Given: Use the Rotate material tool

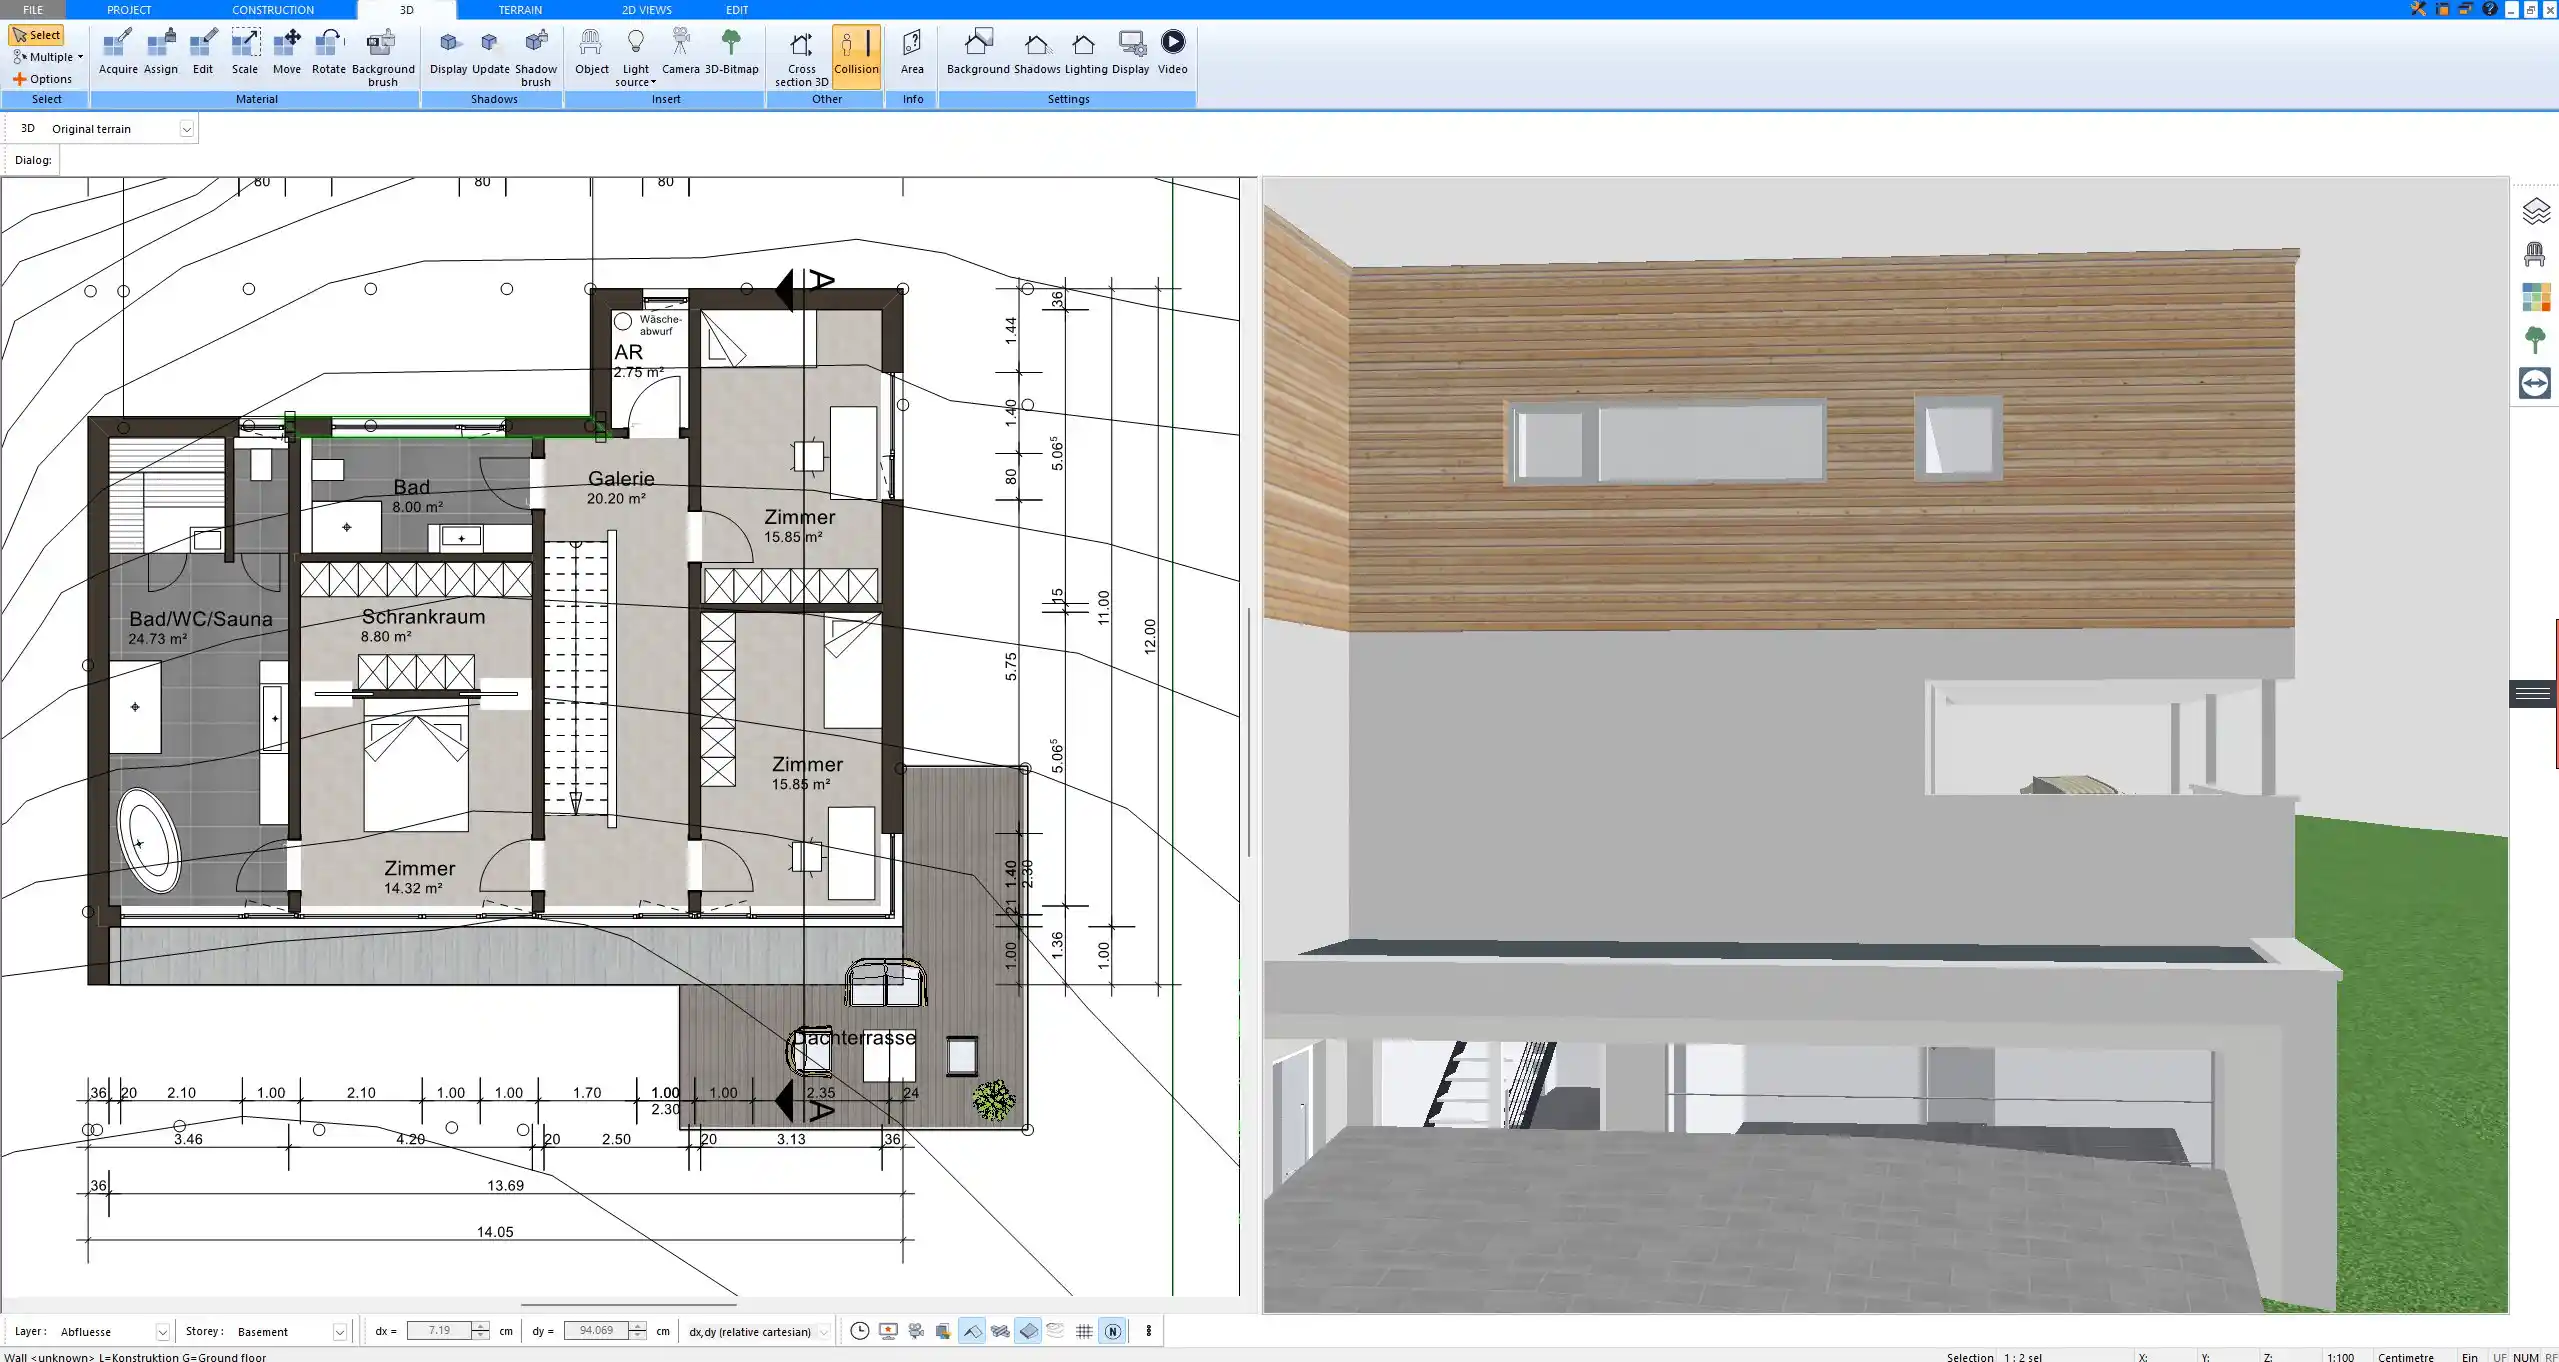Looking at the screenshot, I should coord(329,52).
